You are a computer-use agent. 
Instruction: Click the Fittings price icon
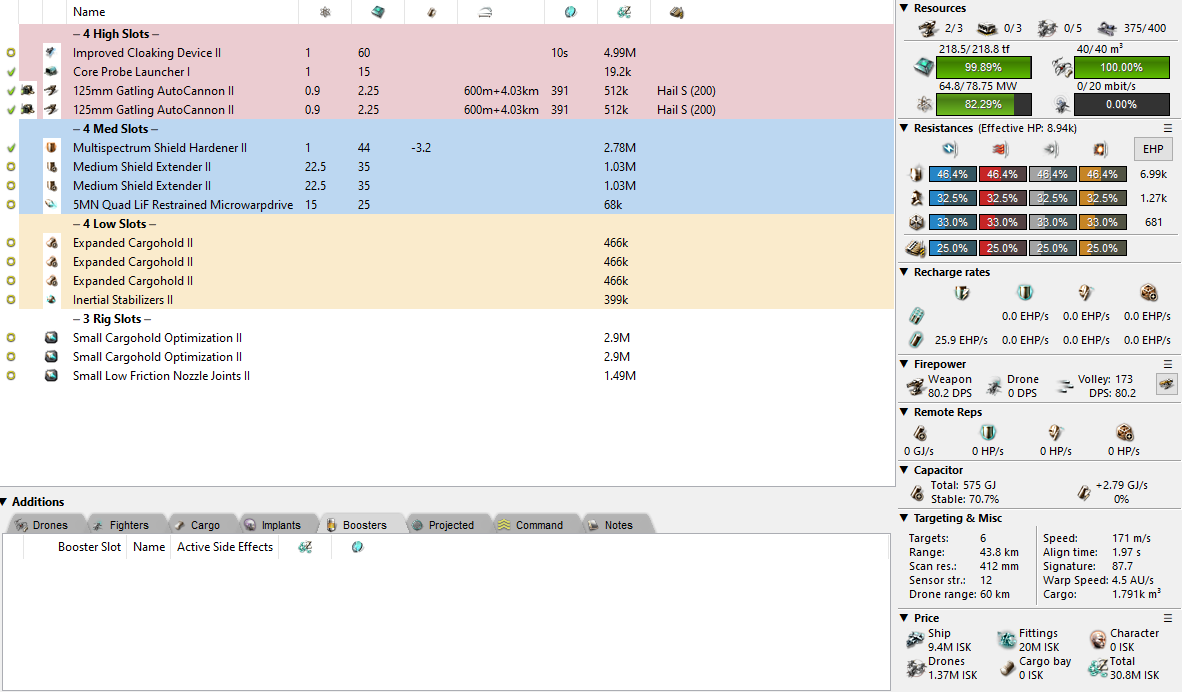[x=1006, y=641]
